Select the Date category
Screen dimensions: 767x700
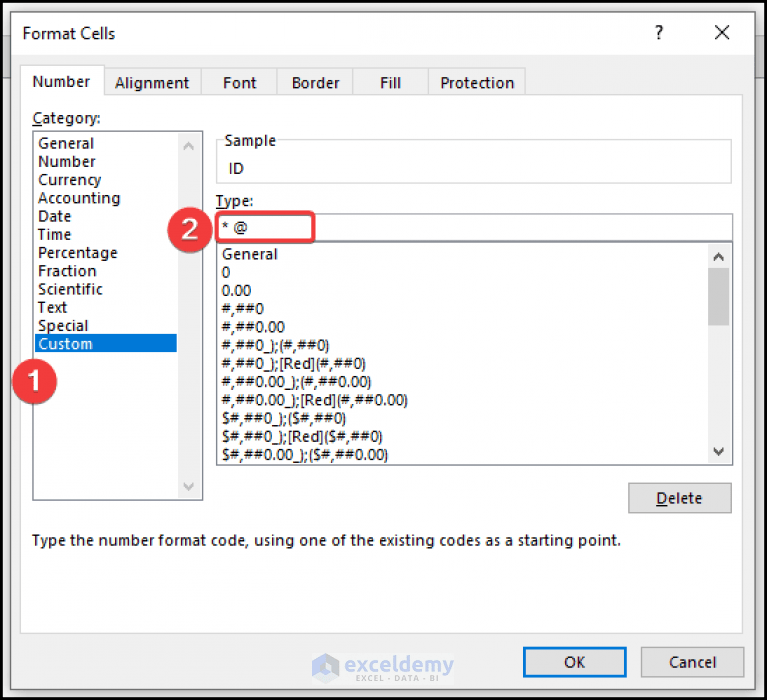point(106,216)
